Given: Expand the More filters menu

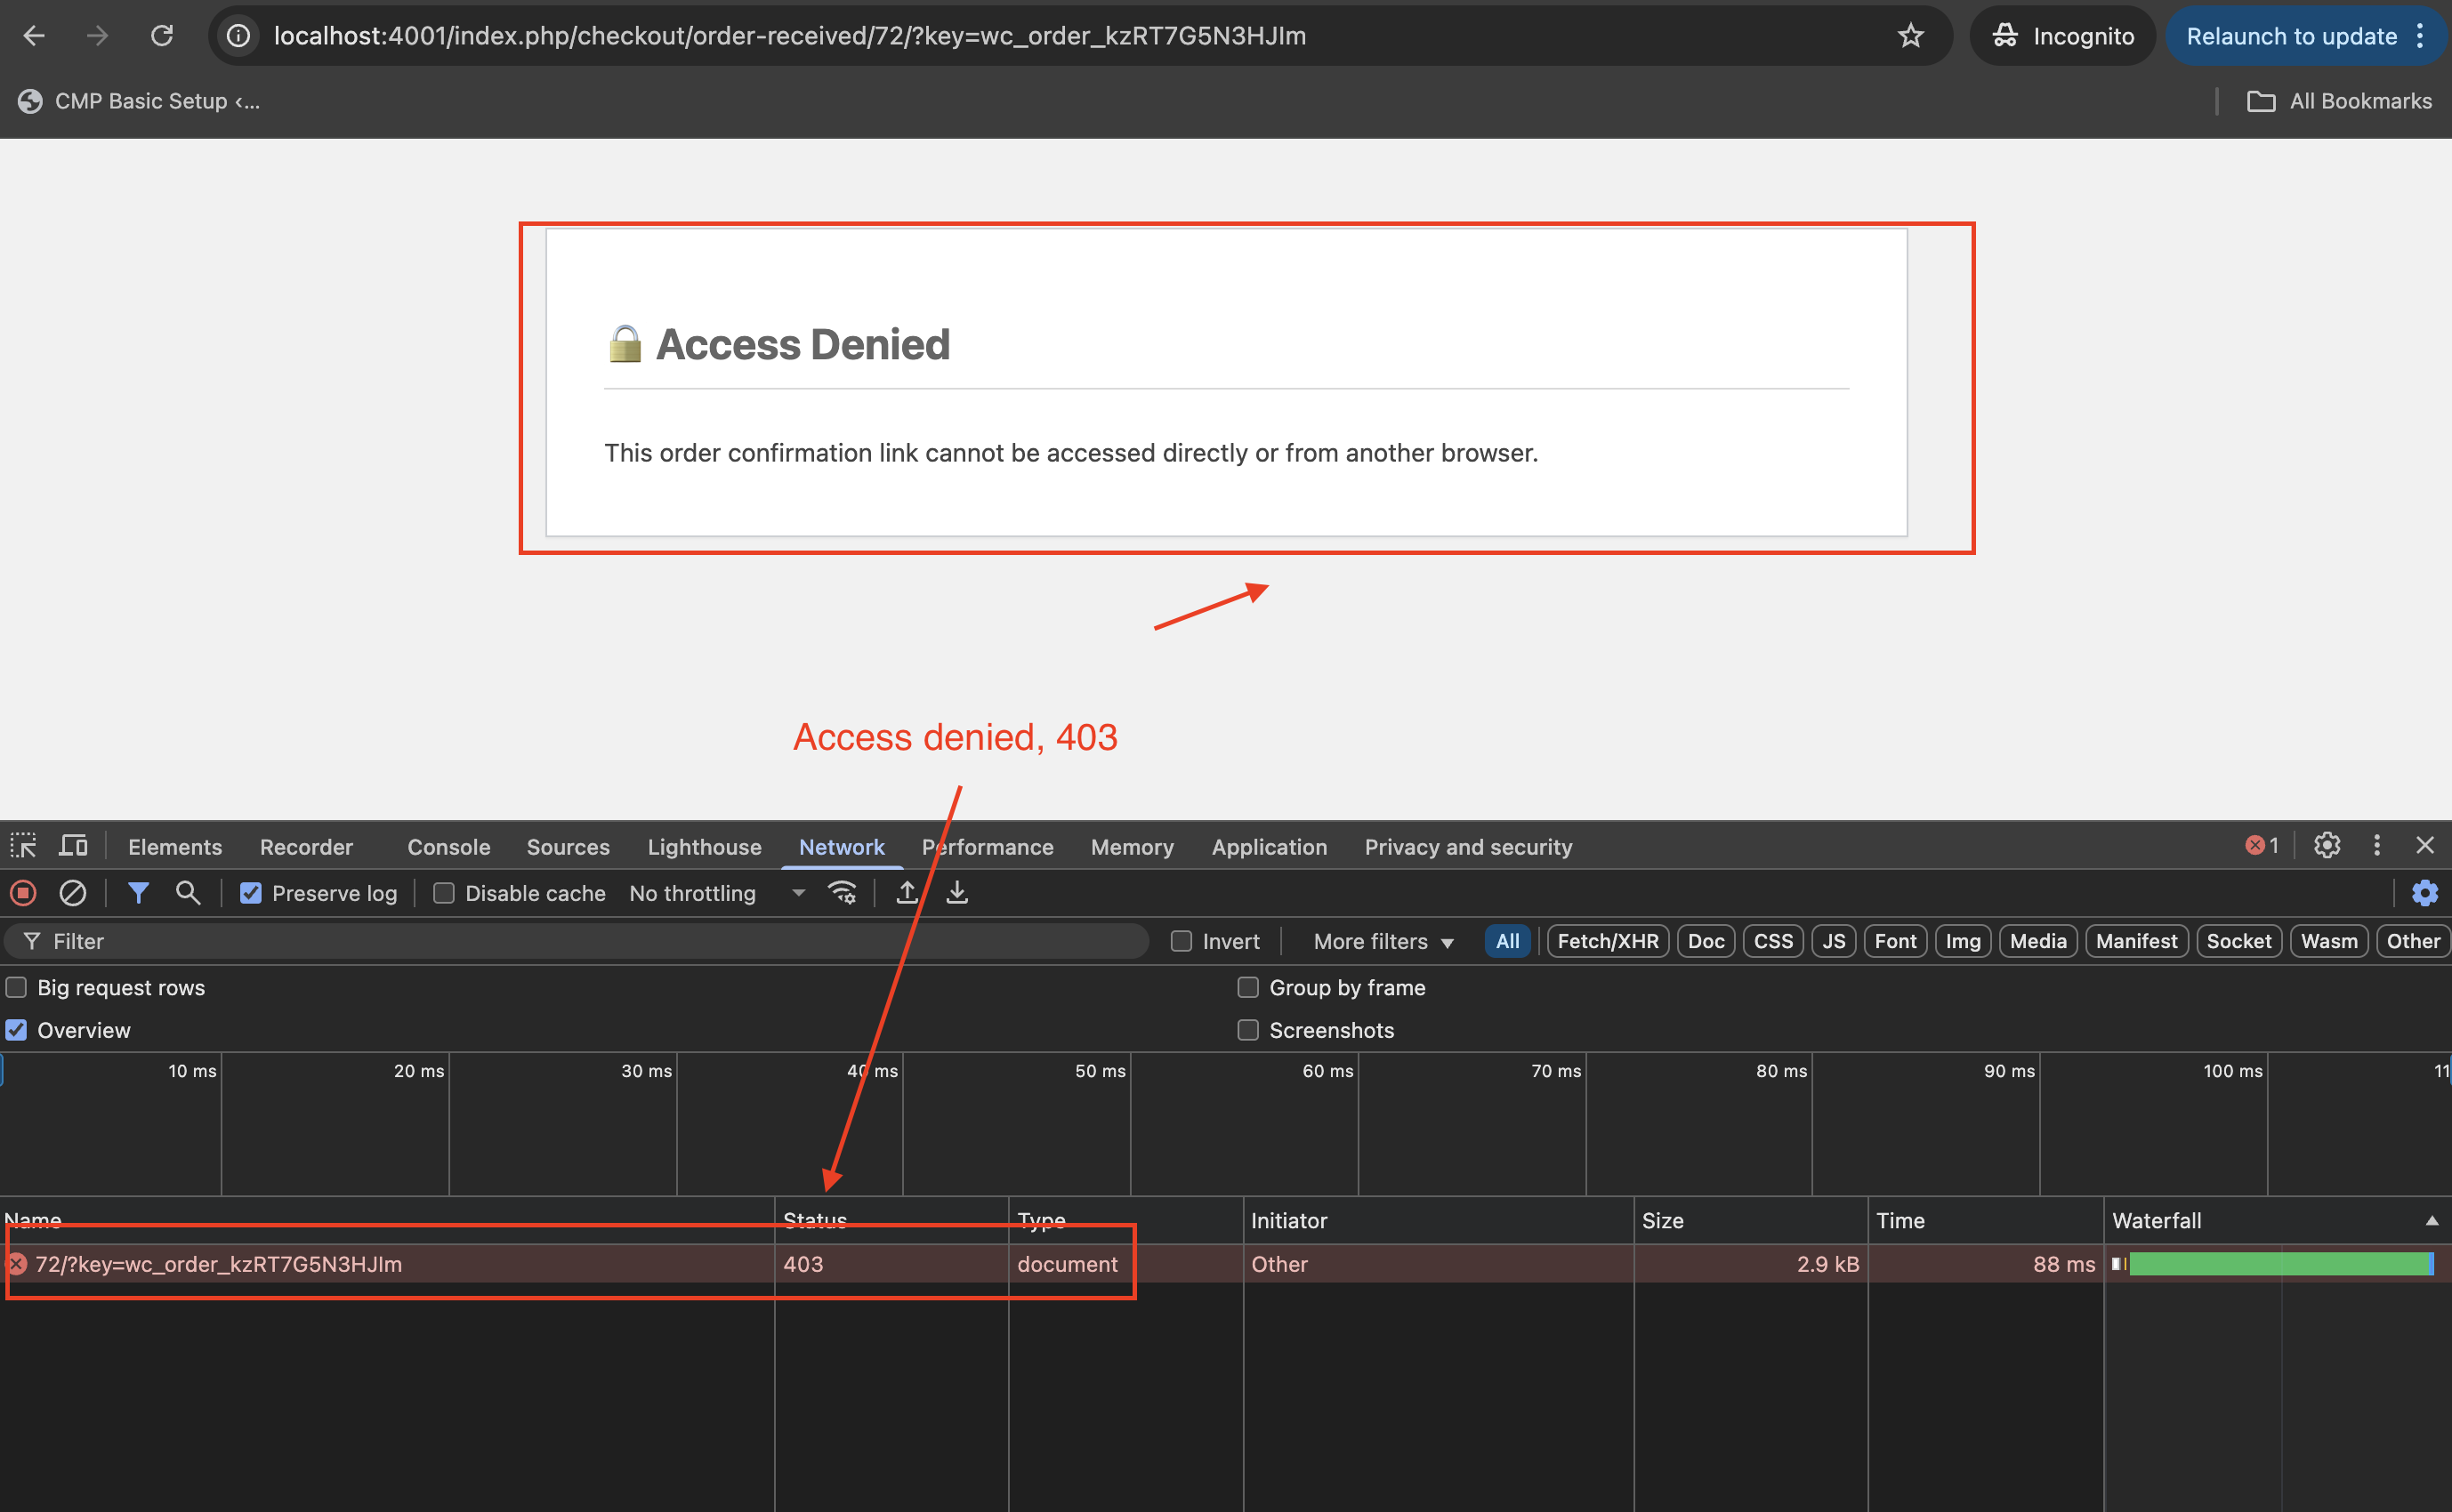Looking at the screenshot, I should [1381, 941].
